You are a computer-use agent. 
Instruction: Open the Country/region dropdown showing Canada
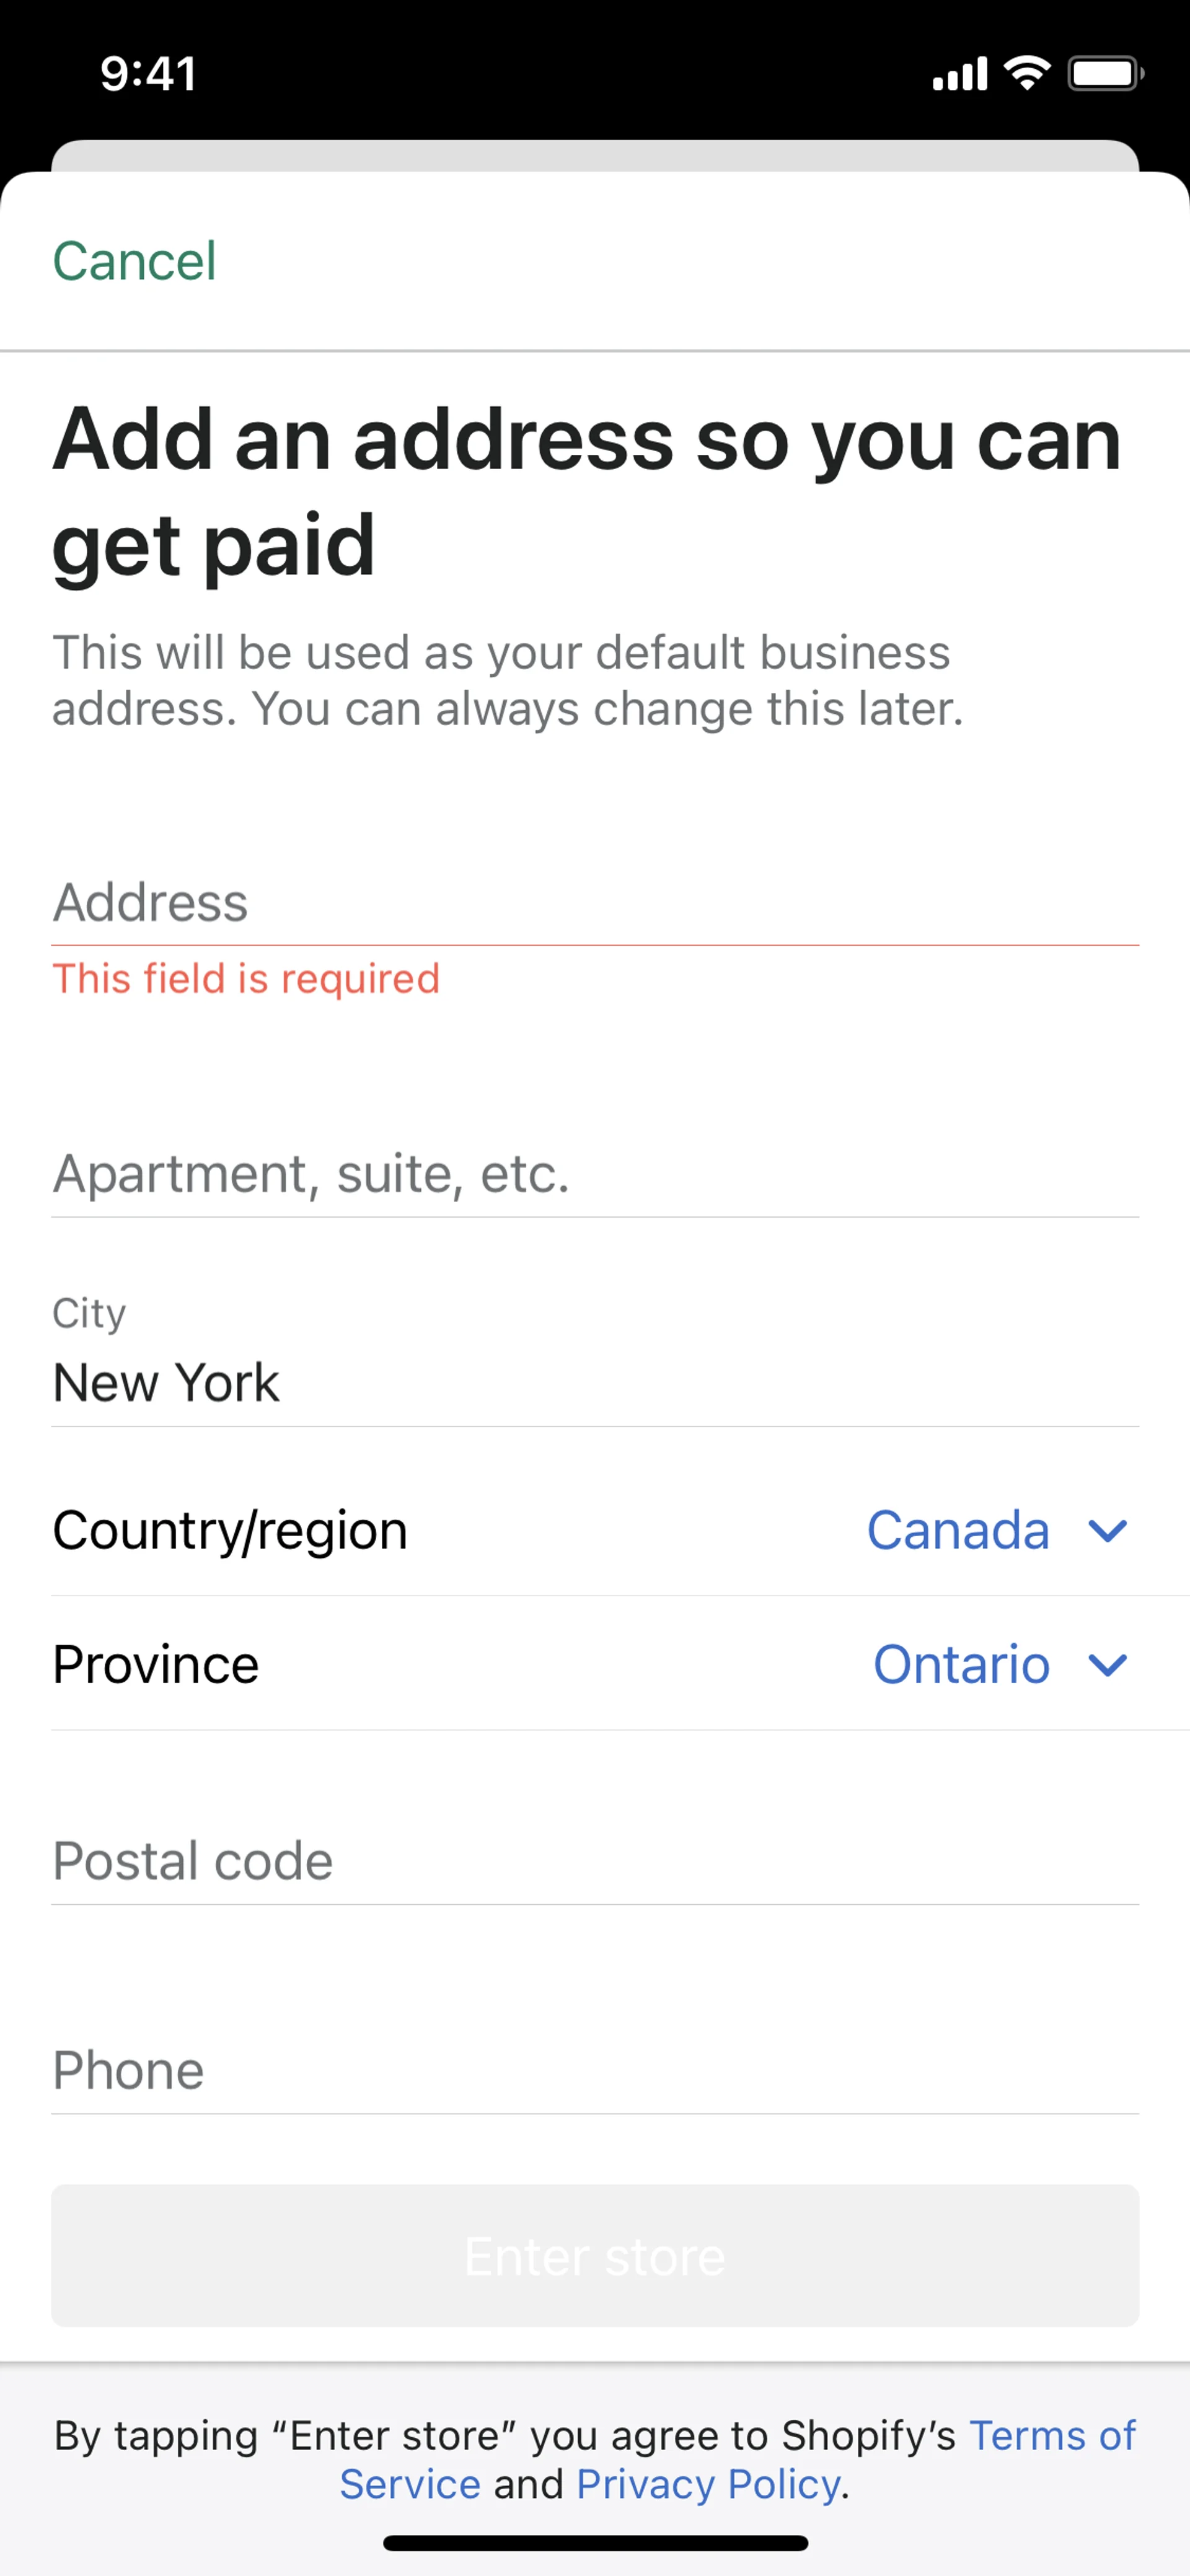[957, 1530]
